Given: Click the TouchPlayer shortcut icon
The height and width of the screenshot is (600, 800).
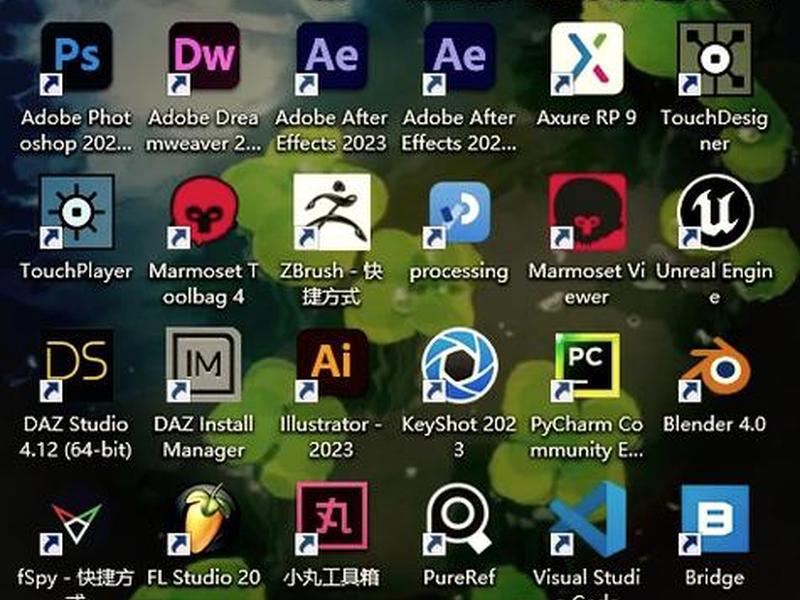Looking at the screenshot, I should 77,211.
